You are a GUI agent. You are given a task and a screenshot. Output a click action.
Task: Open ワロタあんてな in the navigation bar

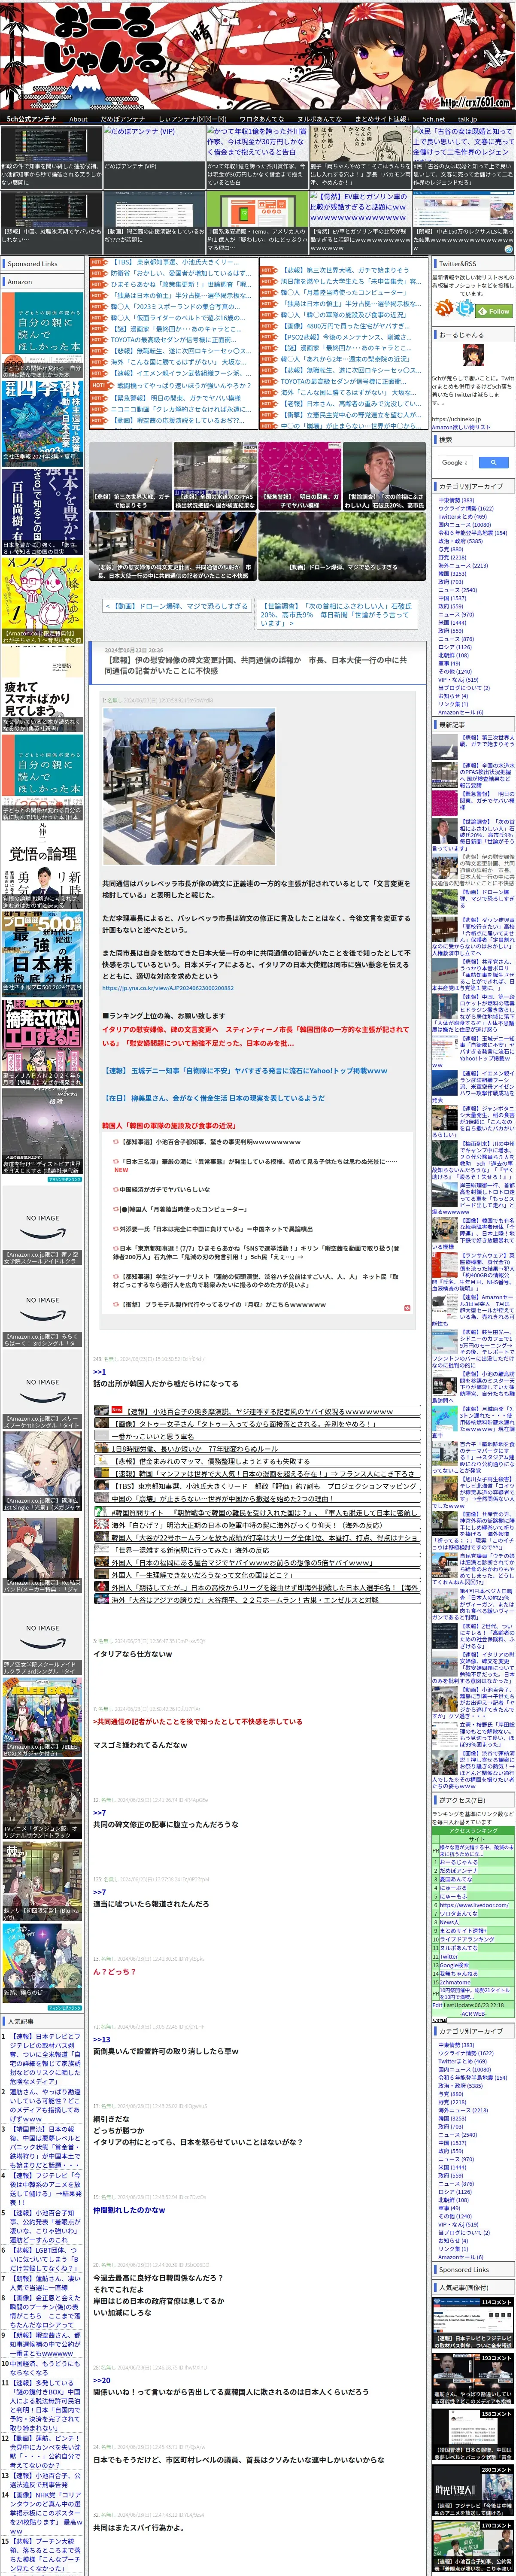point(261,119)
